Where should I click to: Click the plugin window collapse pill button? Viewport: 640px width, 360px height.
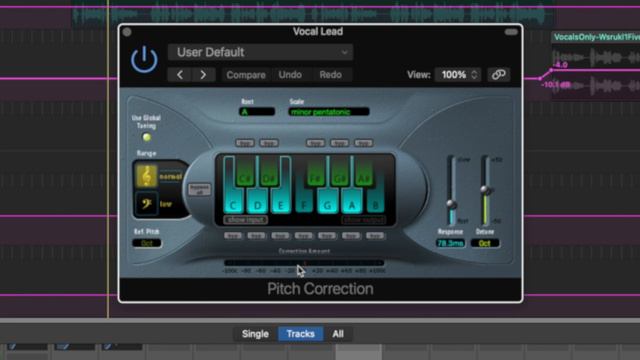tap(511, 32)
